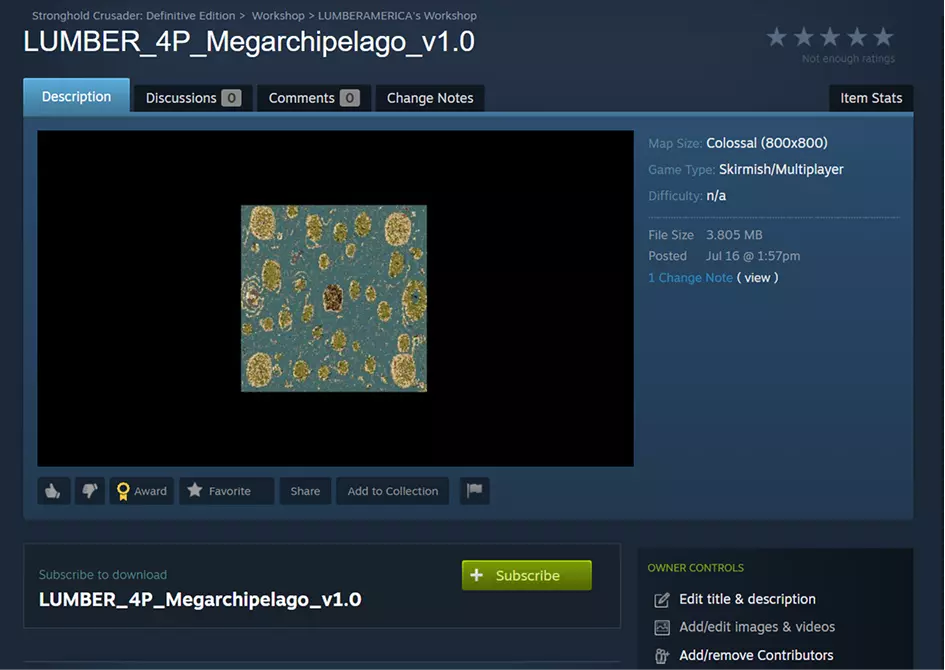This screenshot has height=670, width=945.
Task: Click the ribbon icon on Award button
Action: point(123,492)
